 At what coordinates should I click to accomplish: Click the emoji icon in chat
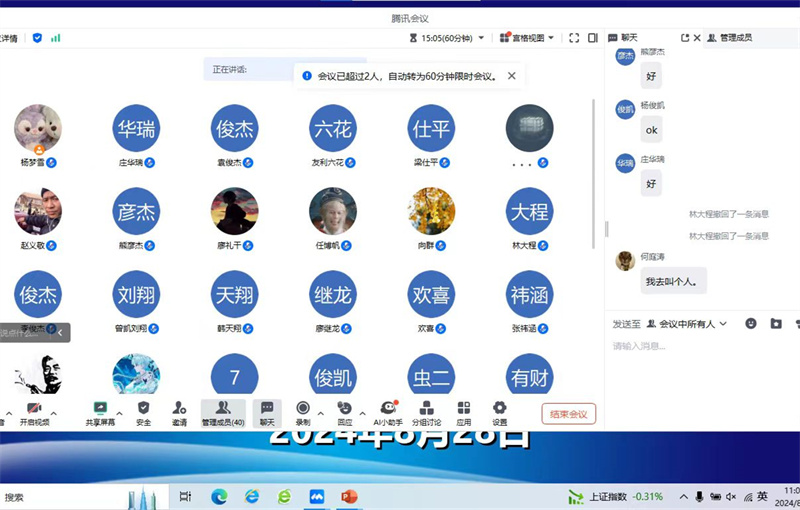pos(750,323)
